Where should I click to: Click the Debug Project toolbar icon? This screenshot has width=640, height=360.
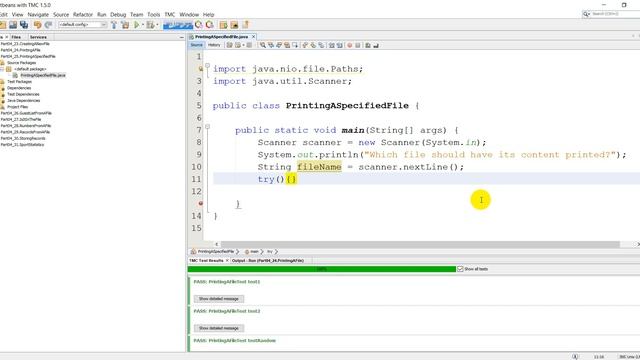(150, 25)
